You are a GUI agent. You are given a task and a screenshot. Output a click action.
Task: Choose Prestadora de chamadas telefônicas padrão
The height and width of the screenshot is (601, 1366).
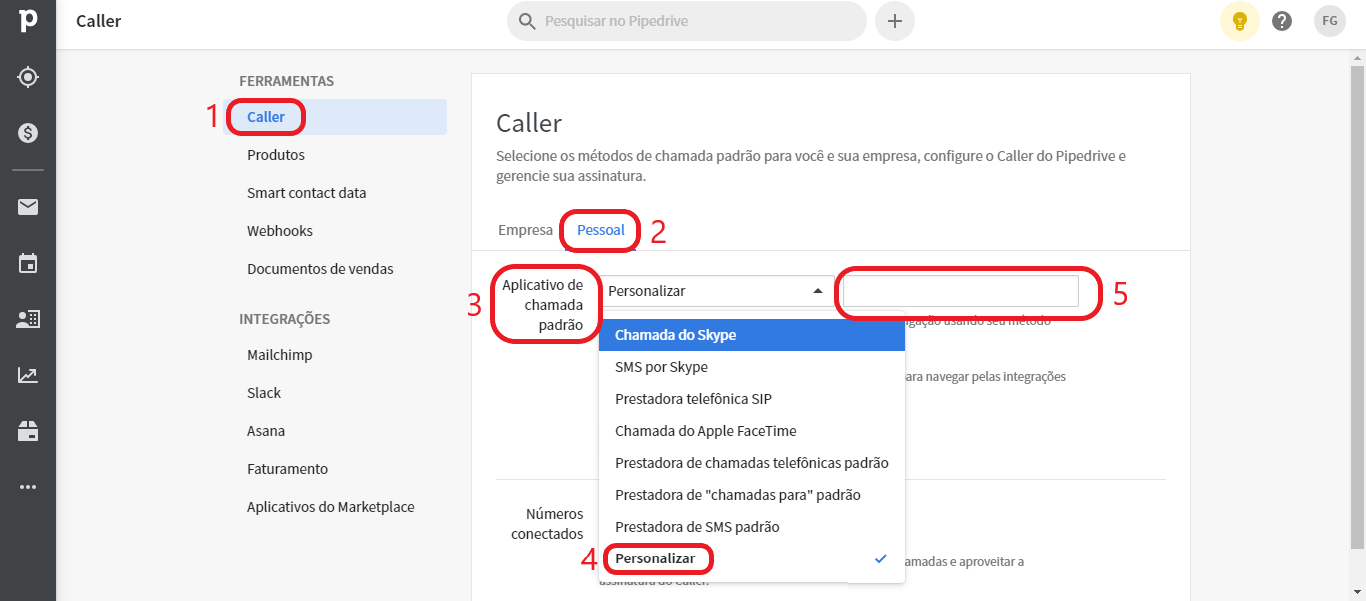coord(752,463)
